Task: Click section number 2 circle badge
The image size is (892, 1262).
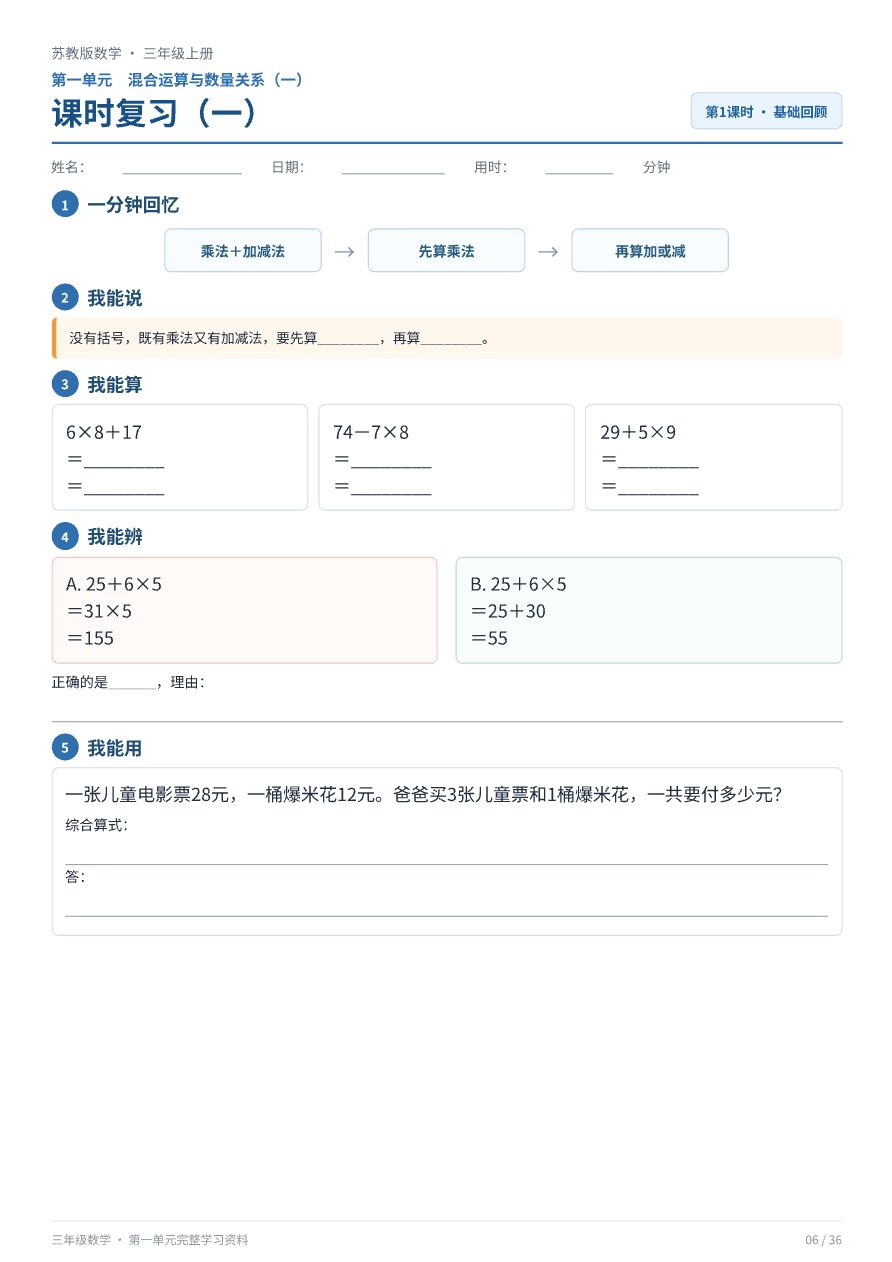Action: [65, 298]
